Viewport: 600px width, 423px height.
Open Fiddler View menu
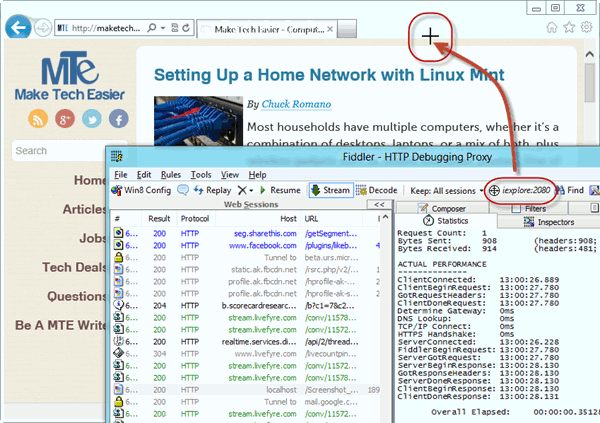pyautogui.click(x=230, y=175)
